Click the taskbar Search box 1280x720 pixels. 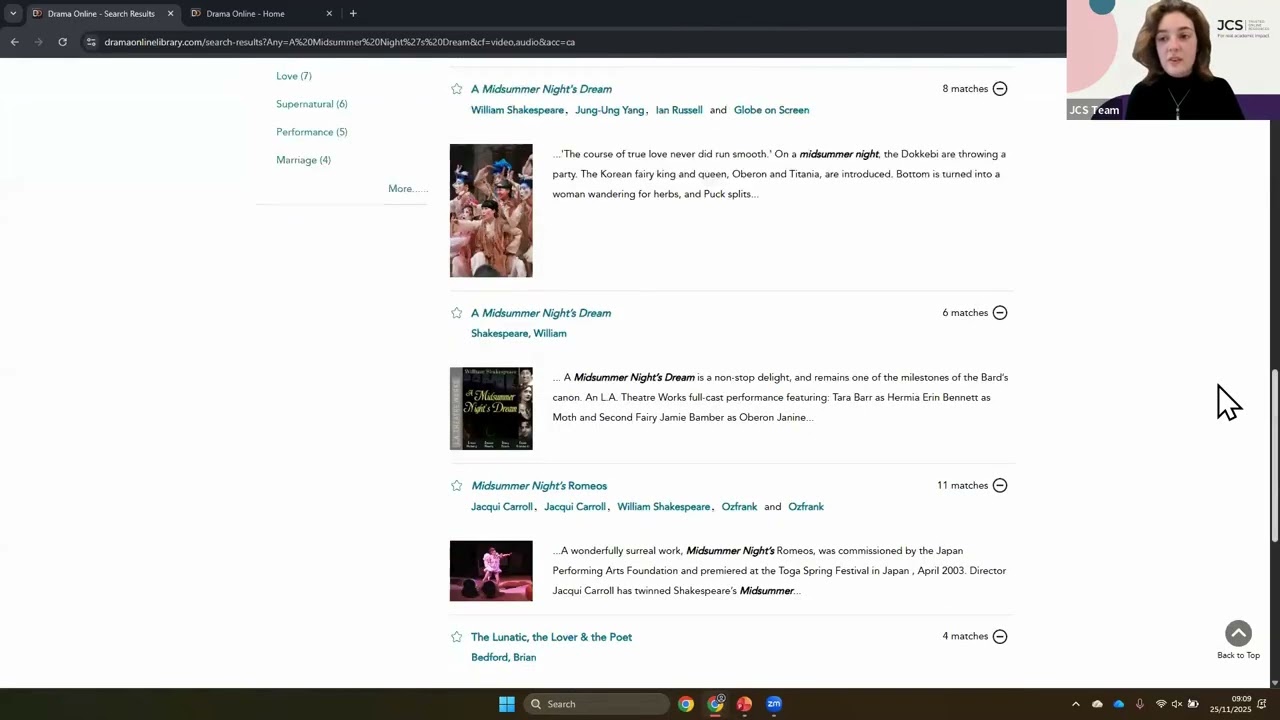(x=596, y=704)
